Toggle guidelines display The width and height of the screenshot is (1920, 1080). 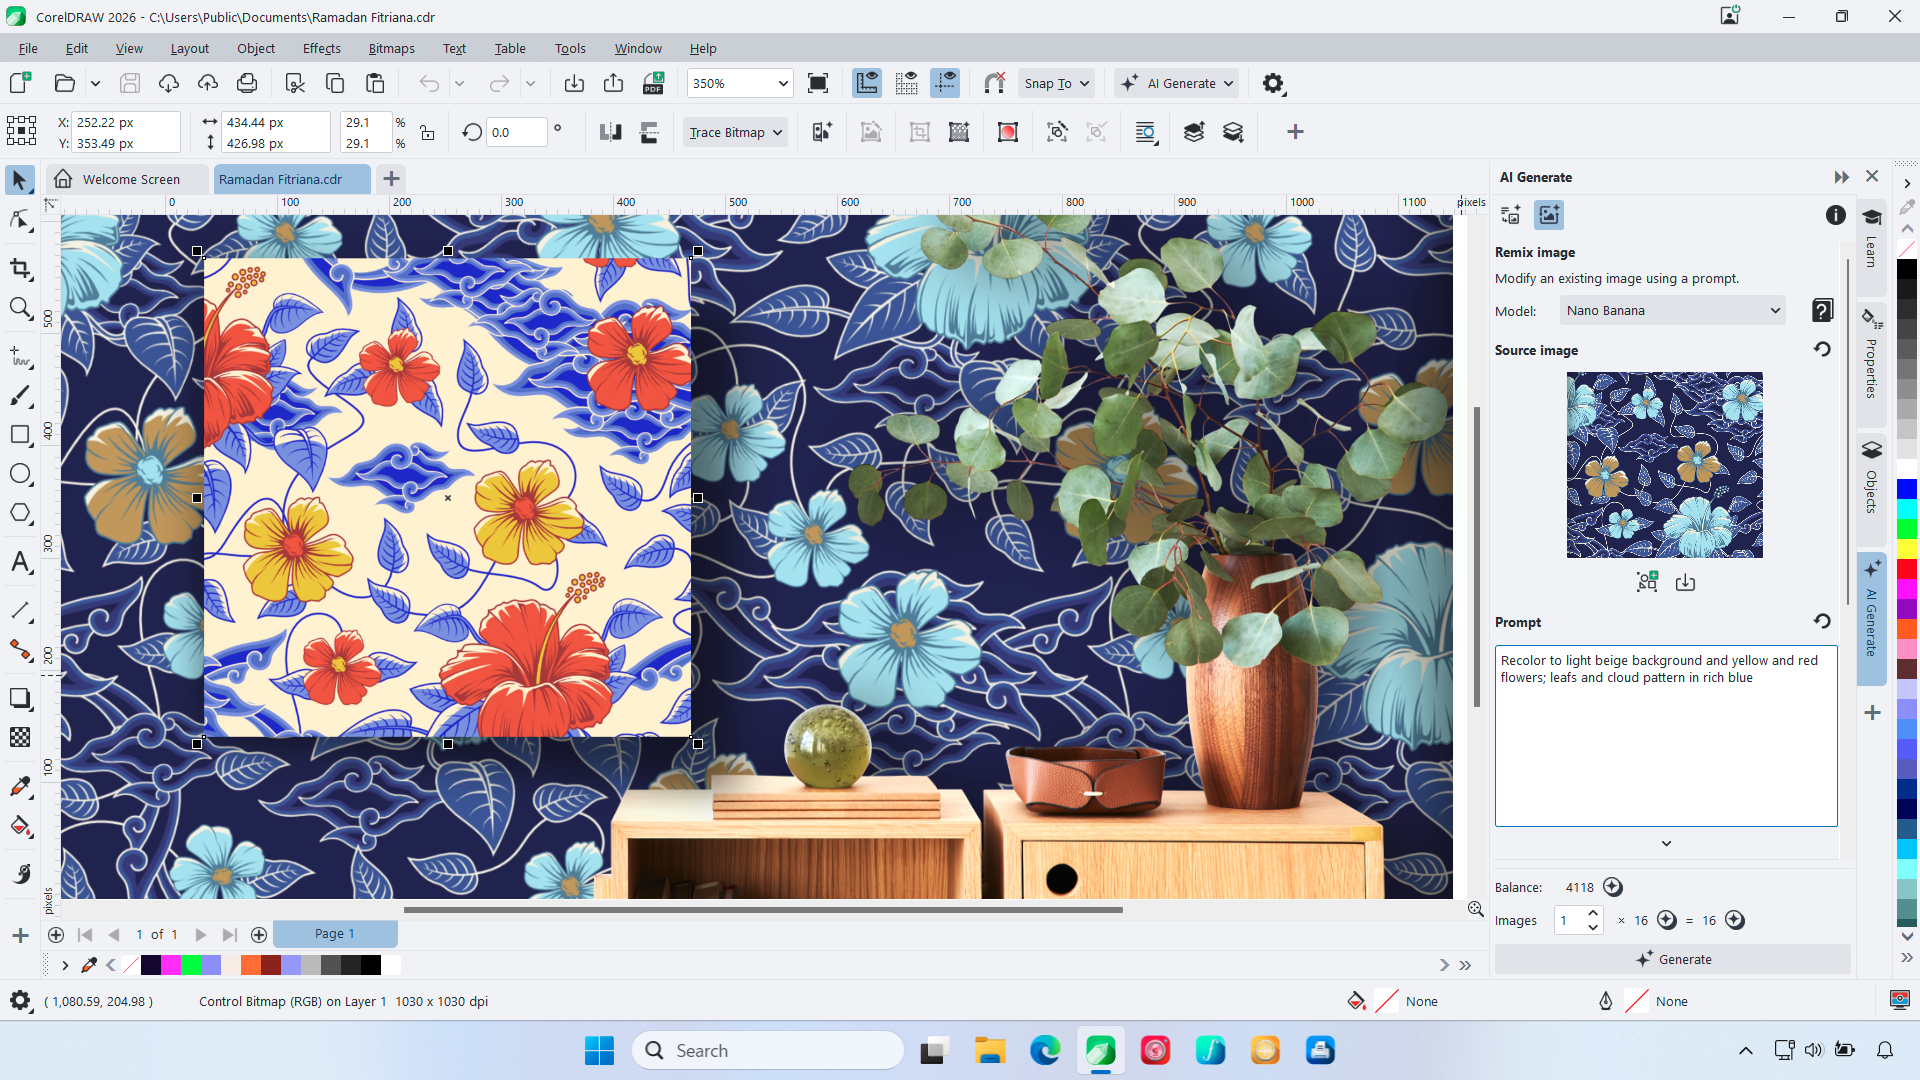(945, 83)
